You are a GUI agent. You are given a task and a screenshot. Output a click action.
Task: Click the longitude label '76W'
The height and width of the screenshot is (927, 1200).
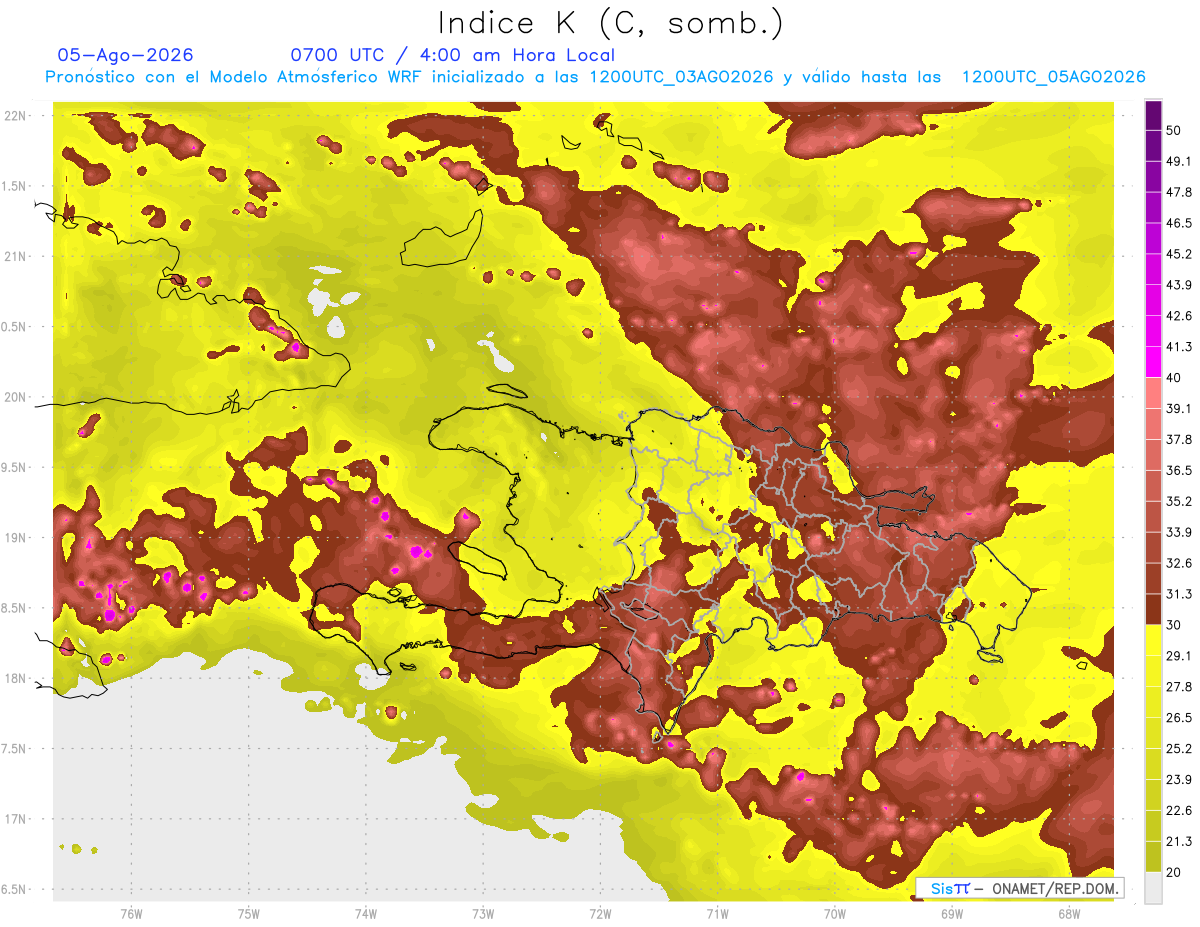point(131,914)
